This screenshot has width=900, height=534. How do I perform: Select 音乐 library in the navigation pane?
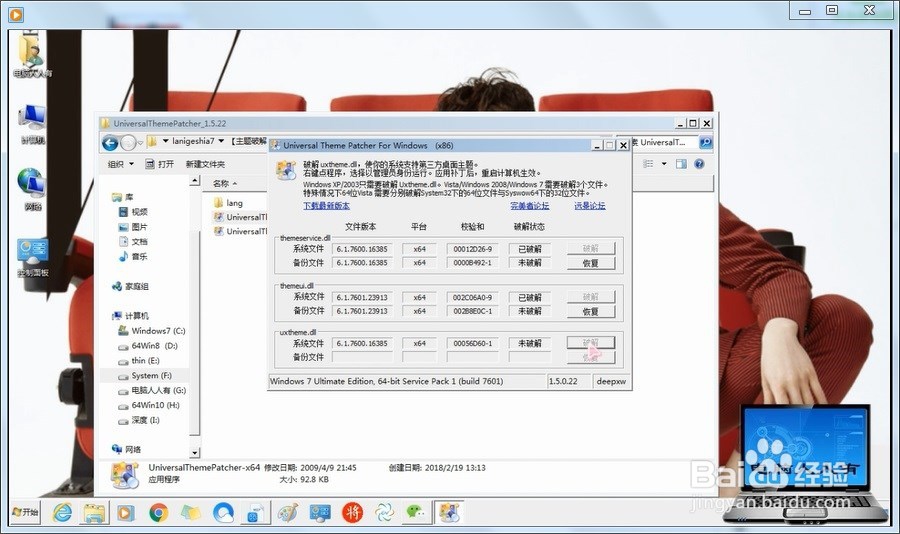point(133,257)
